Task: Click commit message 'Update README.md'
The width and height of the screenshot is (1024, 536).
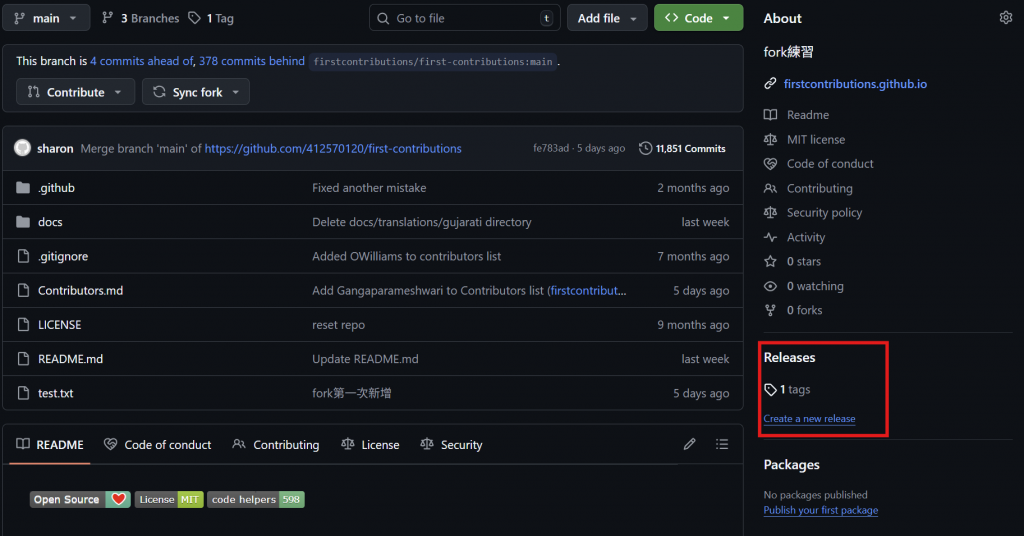Action: click(x=365, y=359)
